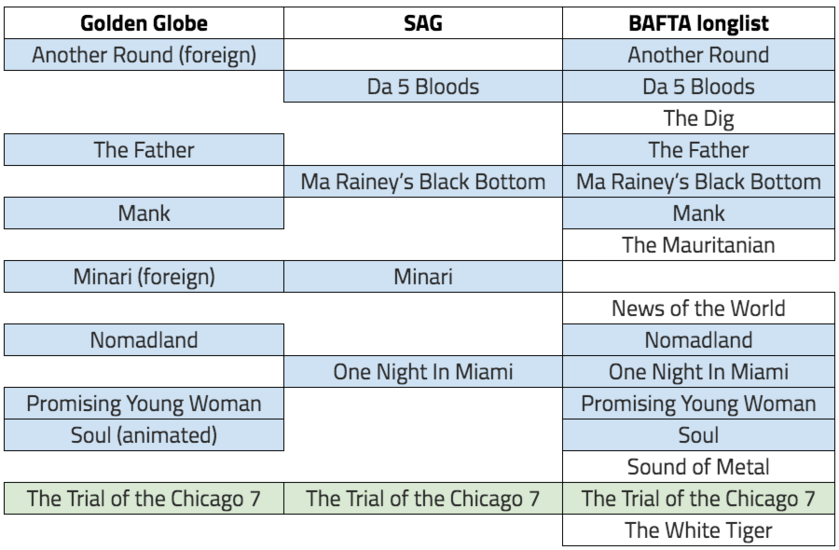Image resolution: width=839 pixels, height=550 pixels.
Task: Click the Sound of Metal cell
Action: 699,467
